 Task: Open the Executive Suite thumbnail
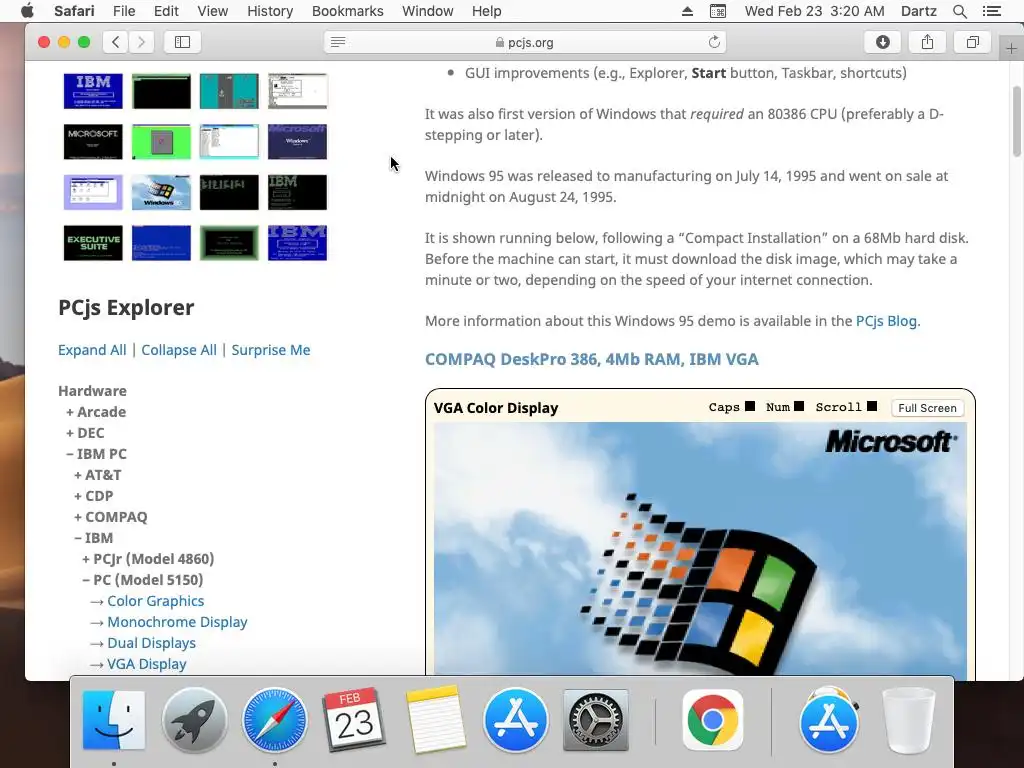tap(93, 243)
